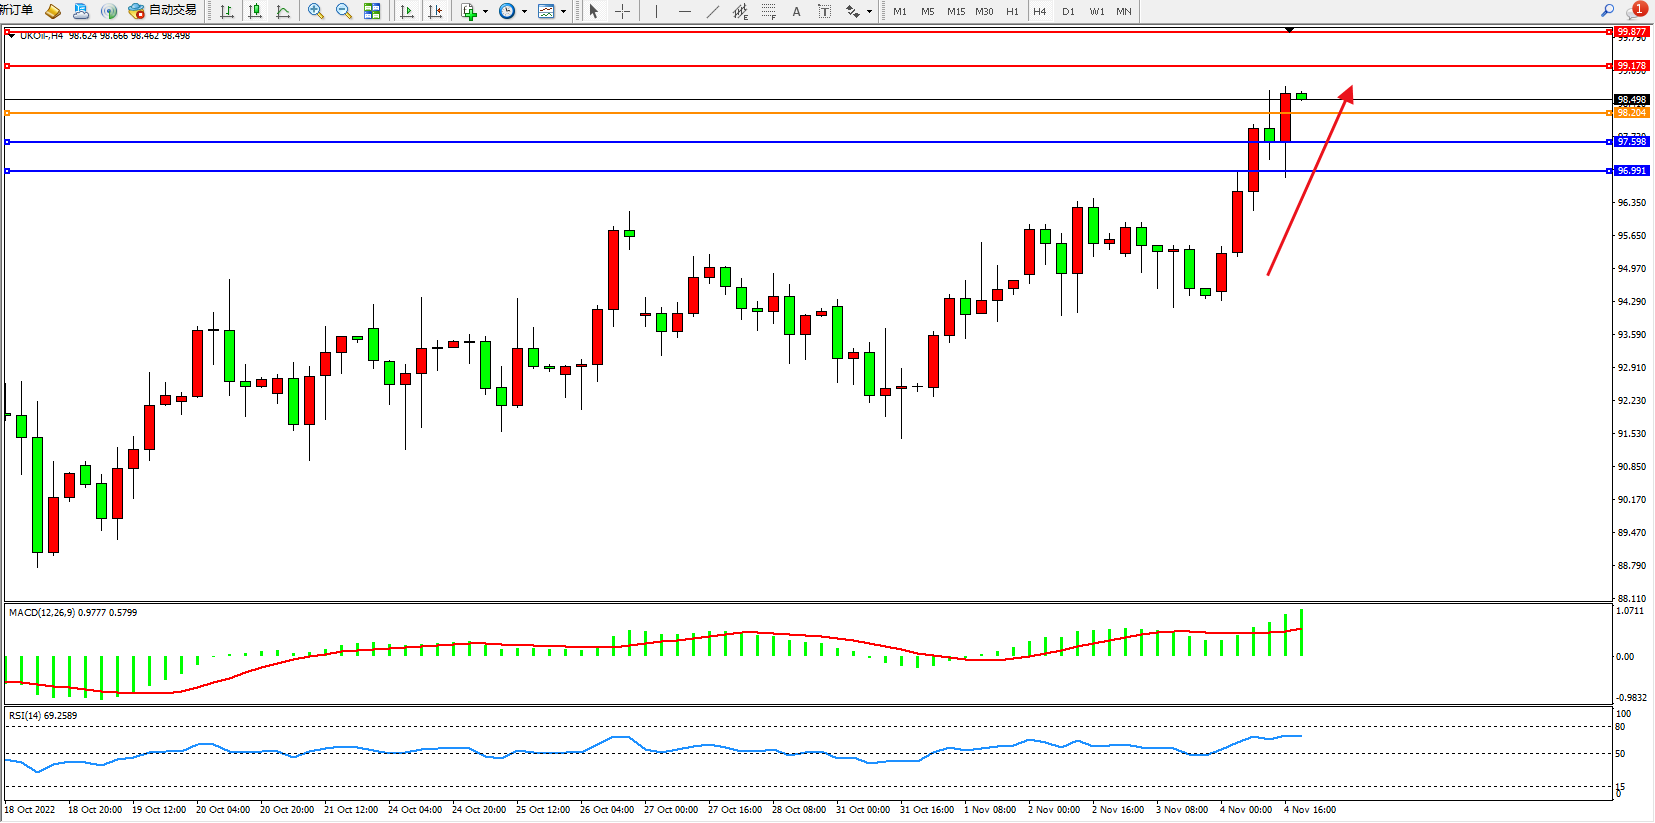Switch to the M15 timeframe
Screen dimensions: 1655x823
[x=956, y=11]
